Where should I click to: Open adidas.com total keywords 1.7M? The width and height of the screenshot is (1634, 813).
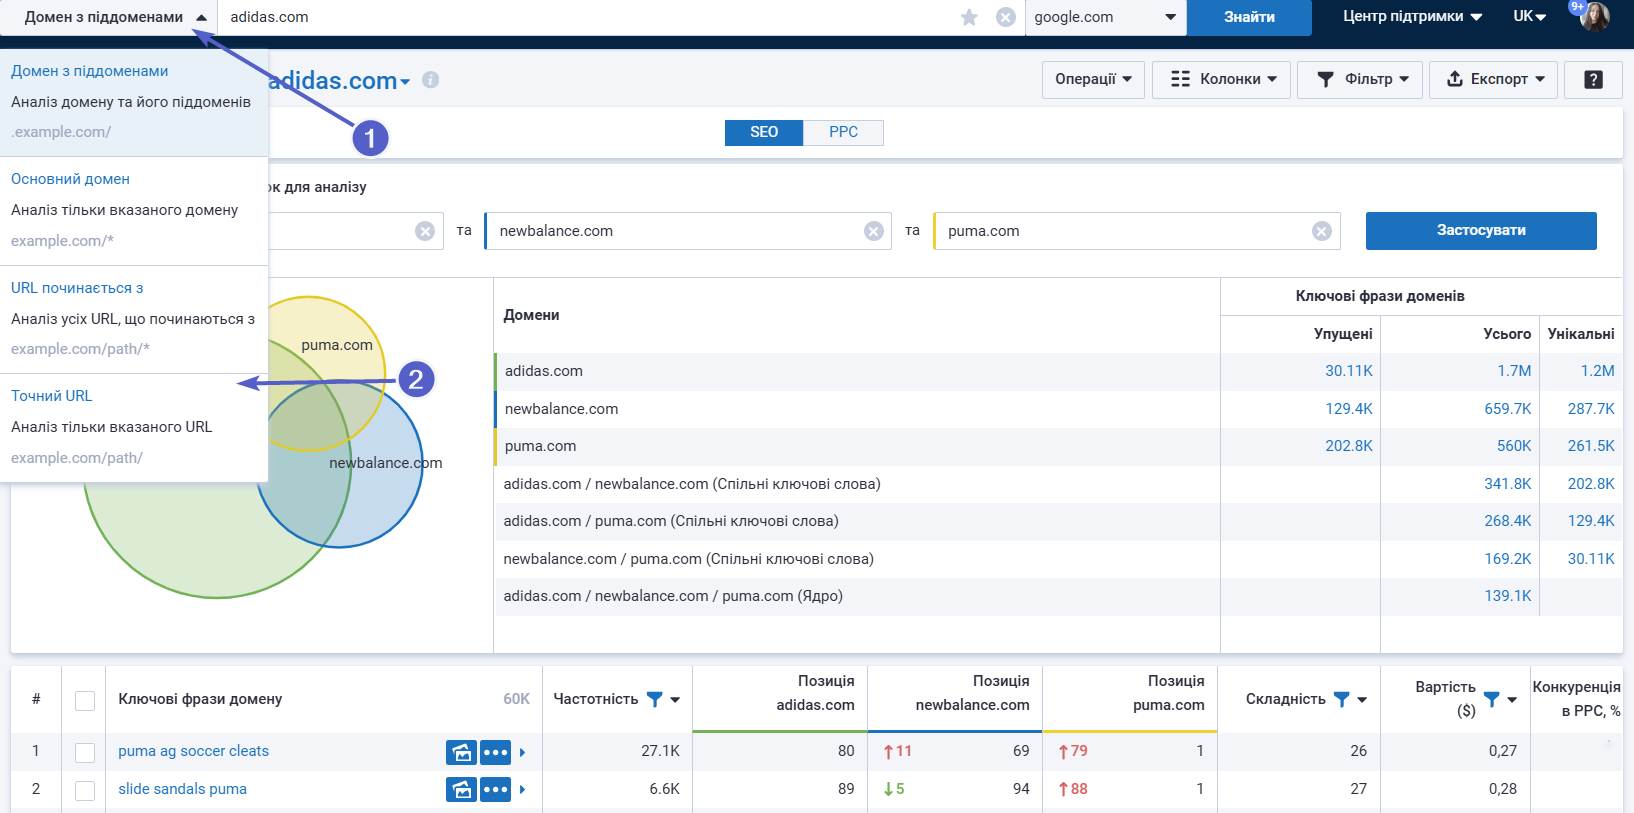[x=1514, y=371]
